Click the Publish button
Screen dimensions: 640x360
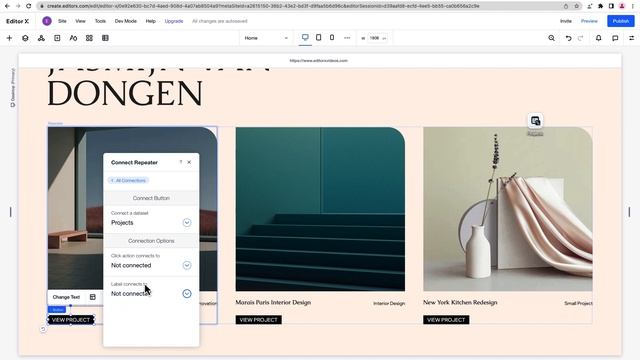pos(620,21)
